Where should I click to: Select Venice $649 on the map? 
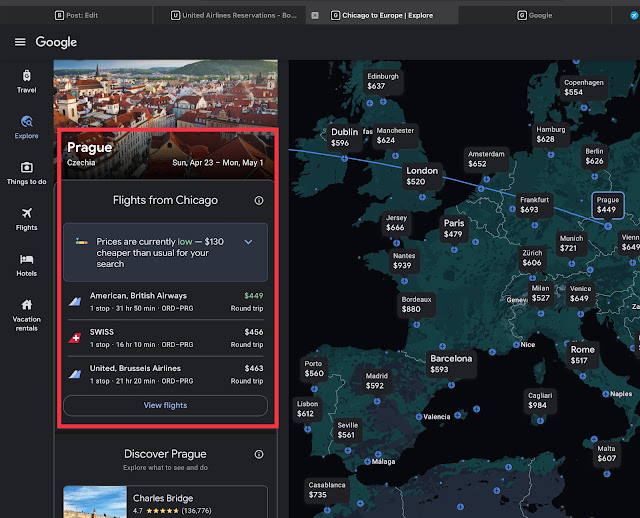[x=580, y=293]
